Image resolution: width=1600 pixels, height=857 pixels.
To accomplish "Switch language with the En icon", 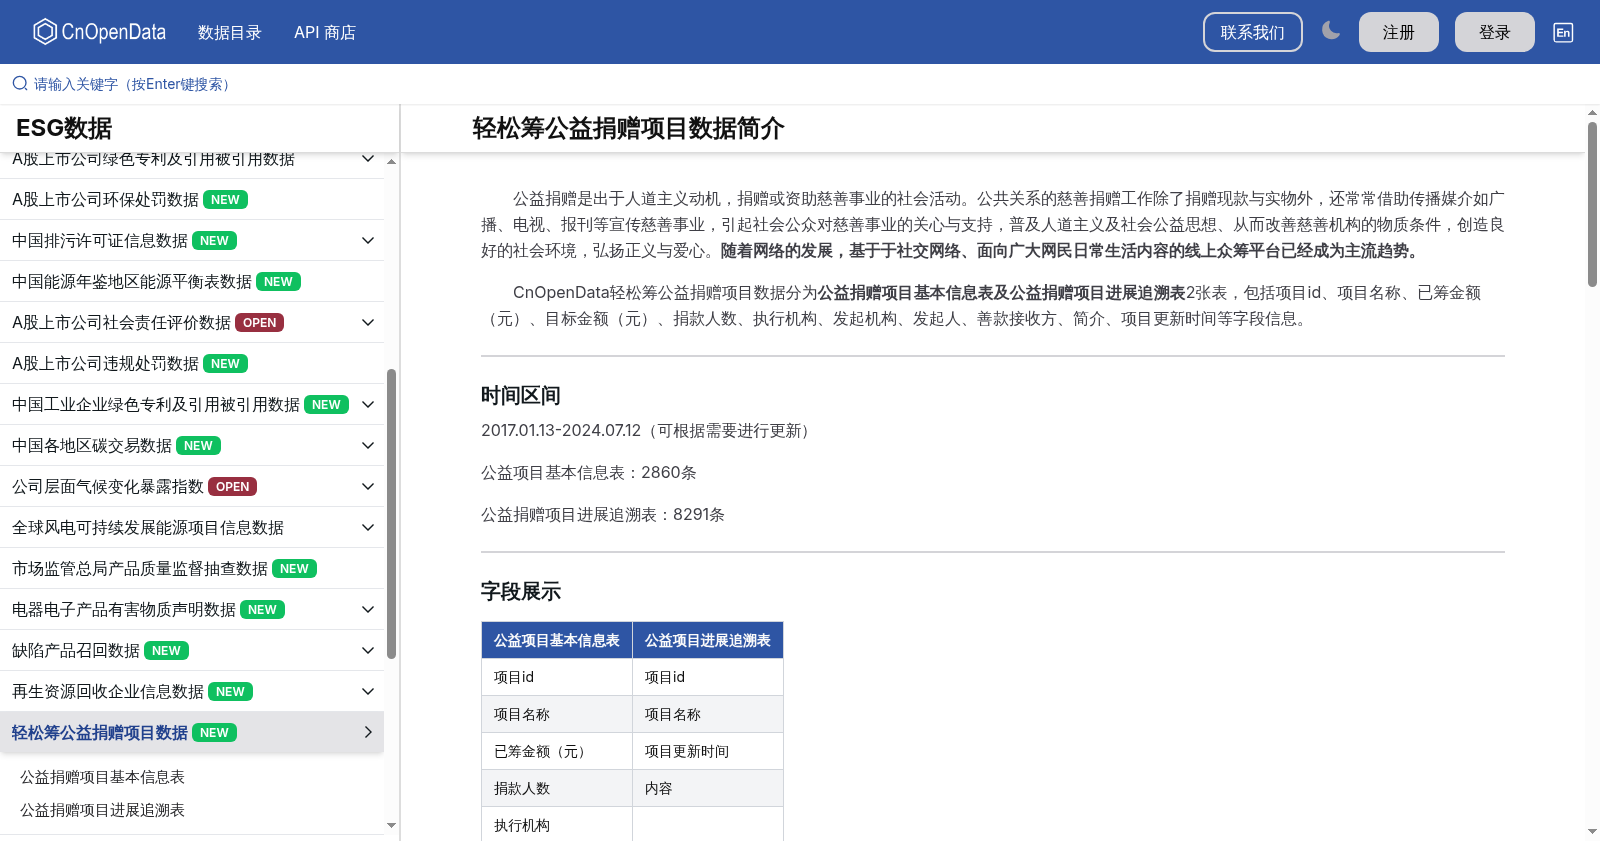I will click(x=1563, y=32).
